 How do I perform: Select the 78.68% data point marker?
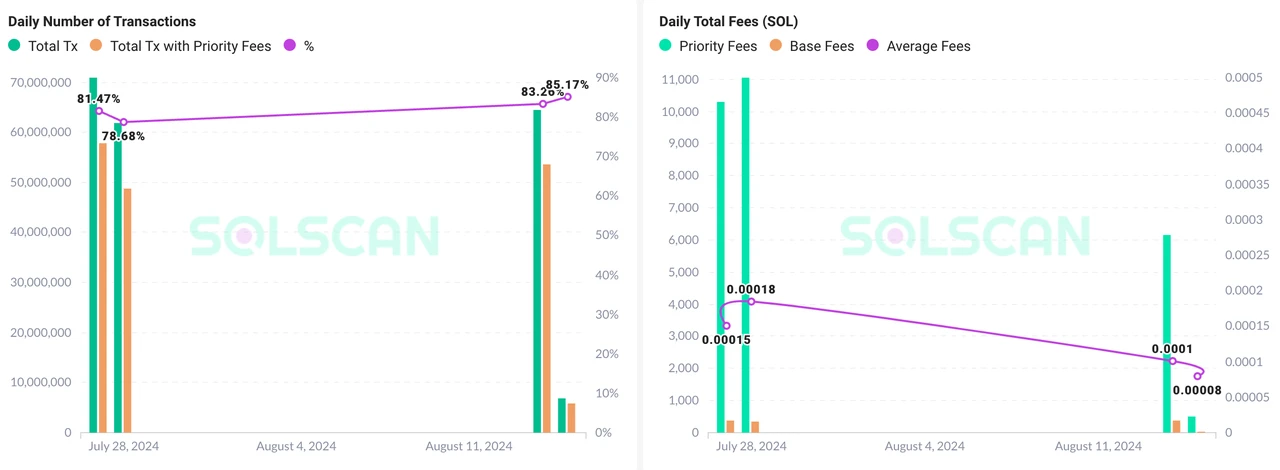point(123,122)
